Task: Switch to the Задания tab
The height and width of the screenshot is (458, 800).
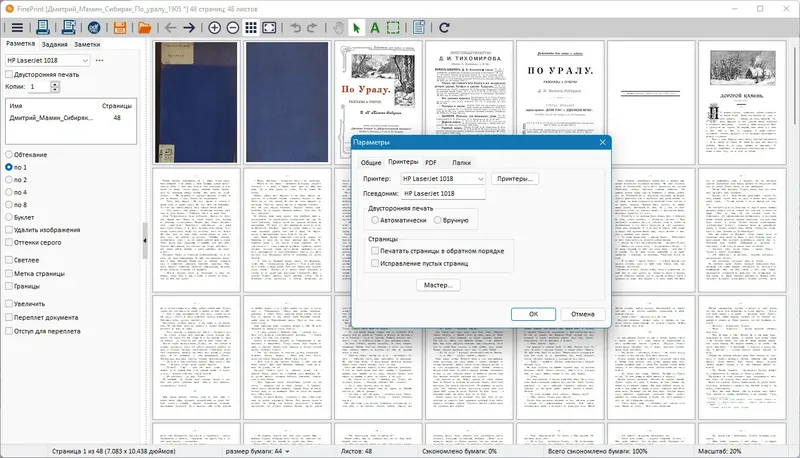Action: (55, 44)
